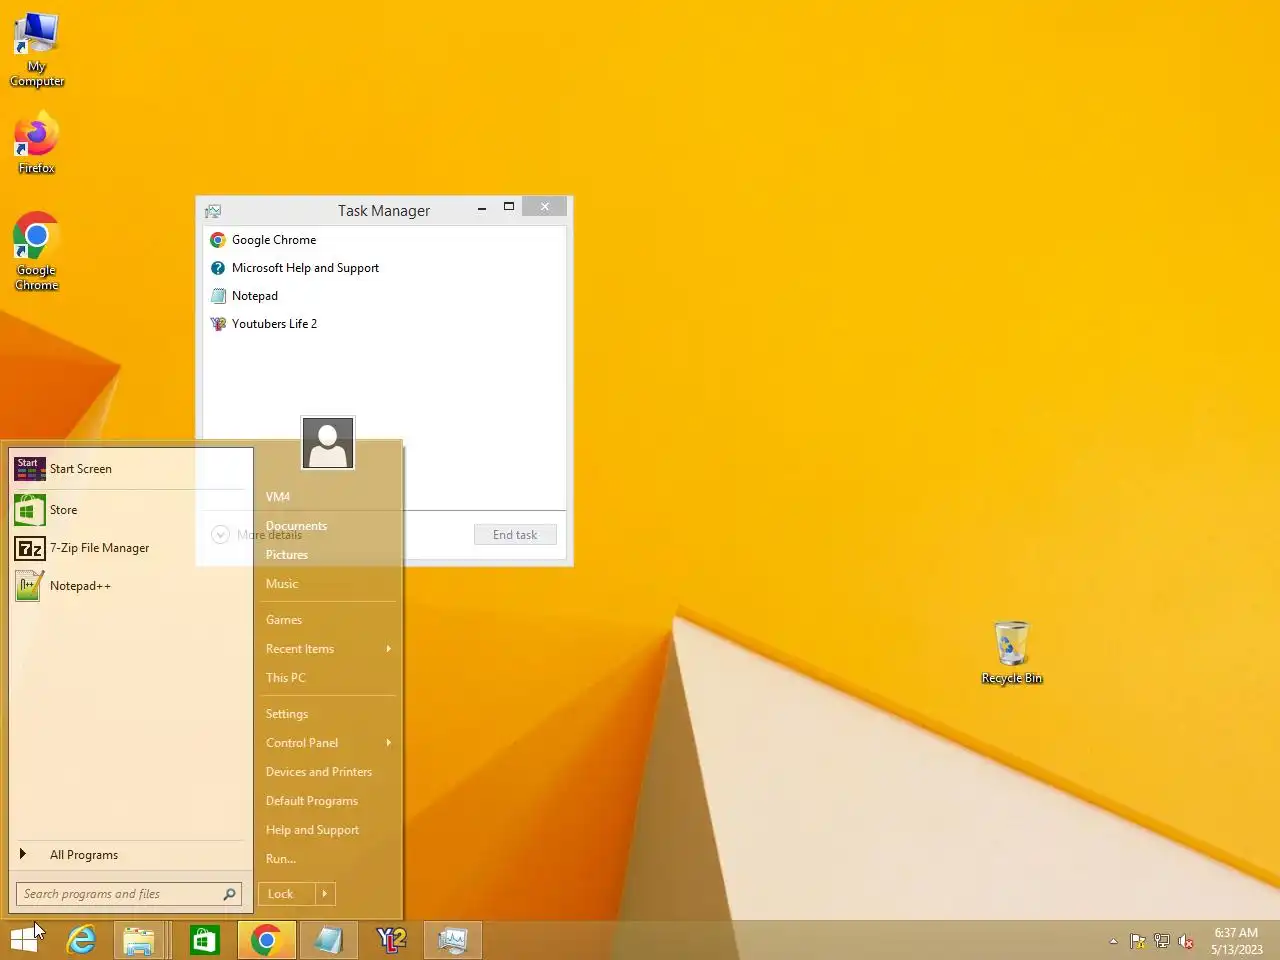This screenshot has height=960, width=1280.
Task: Click the Notepad++ icon in Start menu
Action: click(29, 586)
